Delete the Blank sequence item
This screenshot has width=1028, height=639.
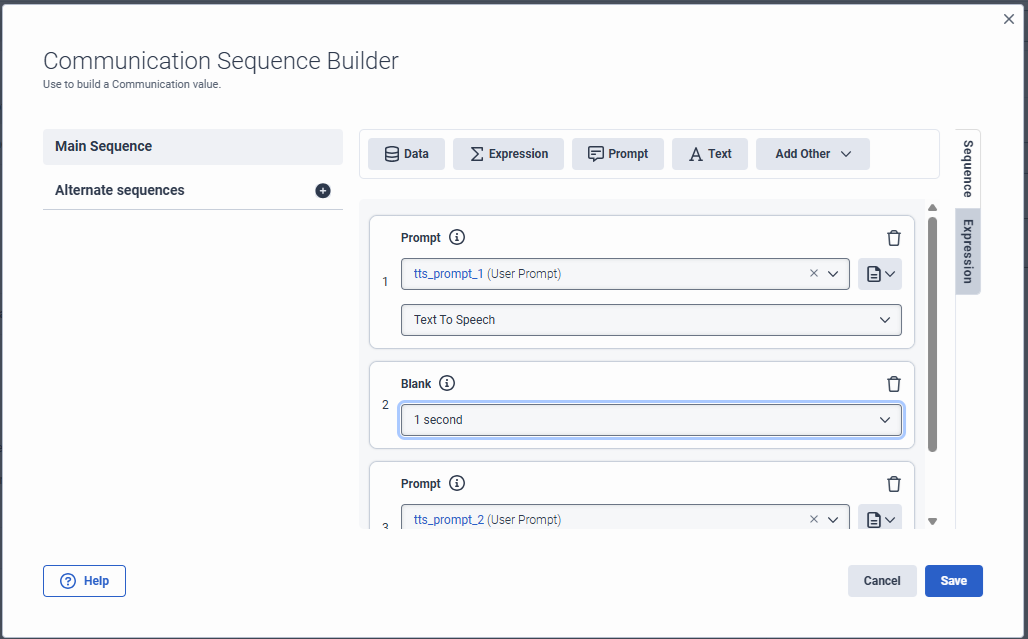point(894,383)
